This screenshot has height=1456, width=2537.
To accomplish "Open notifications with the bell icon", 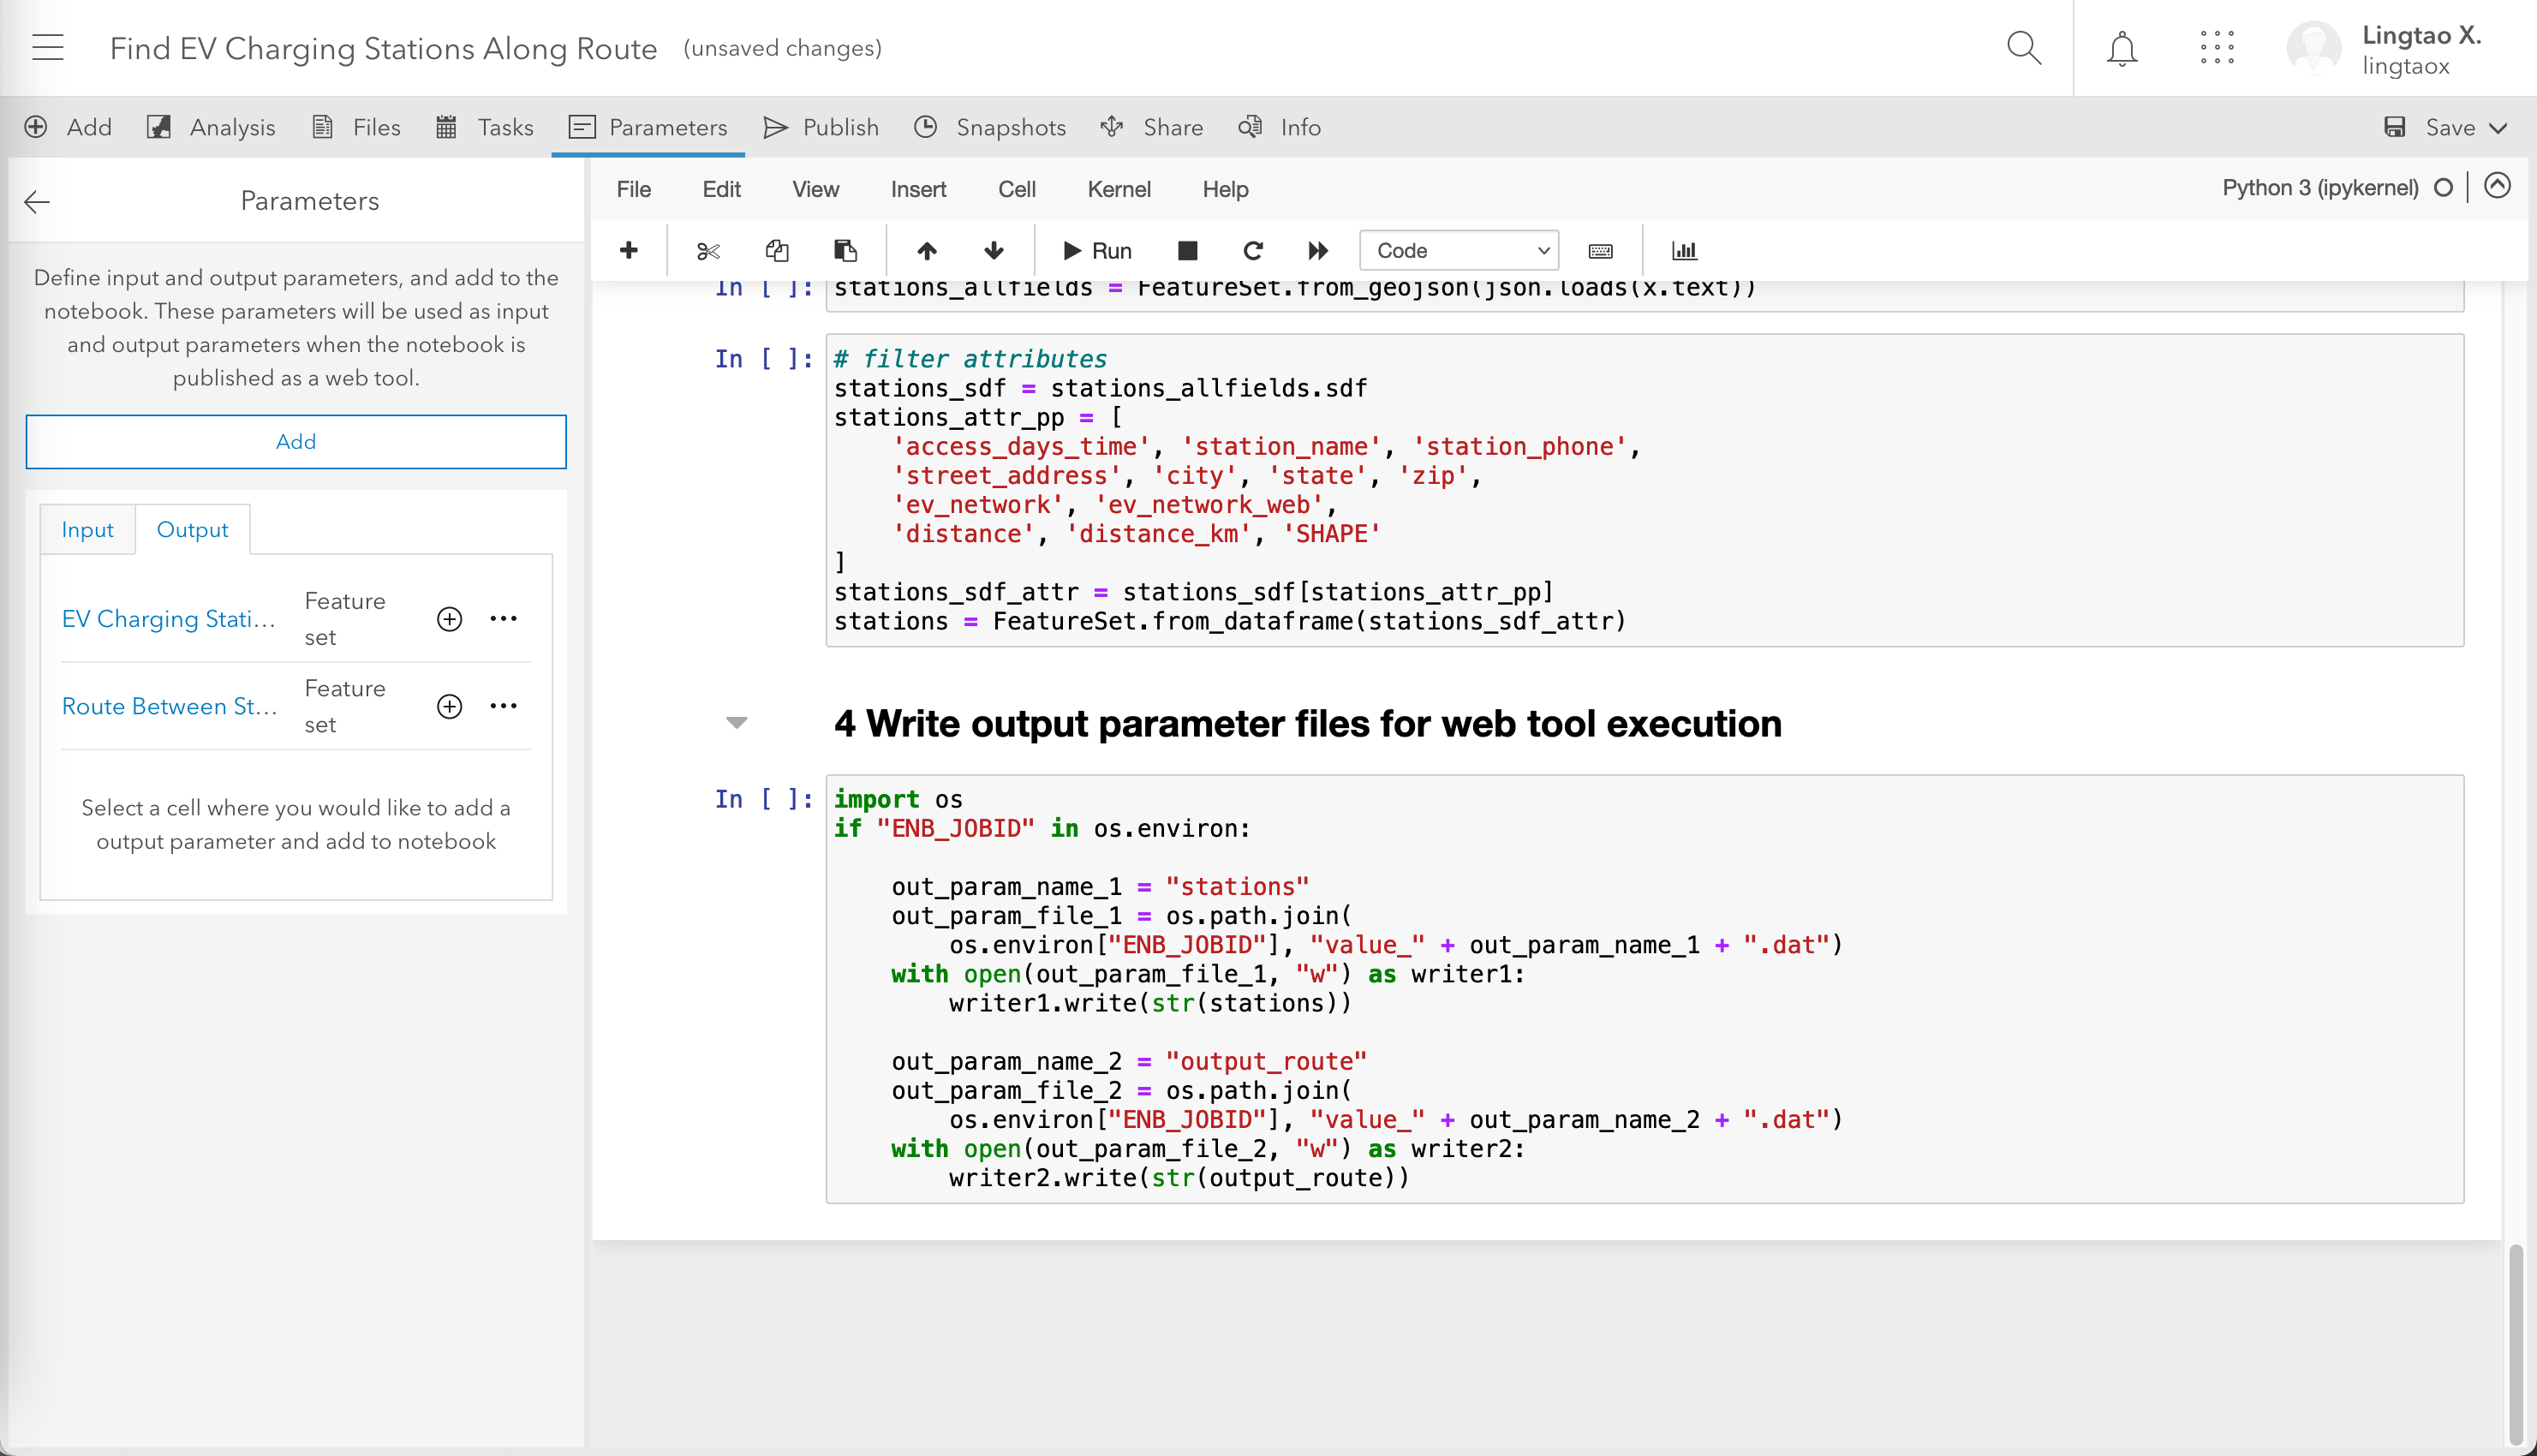I will (x=2121, y=47).
